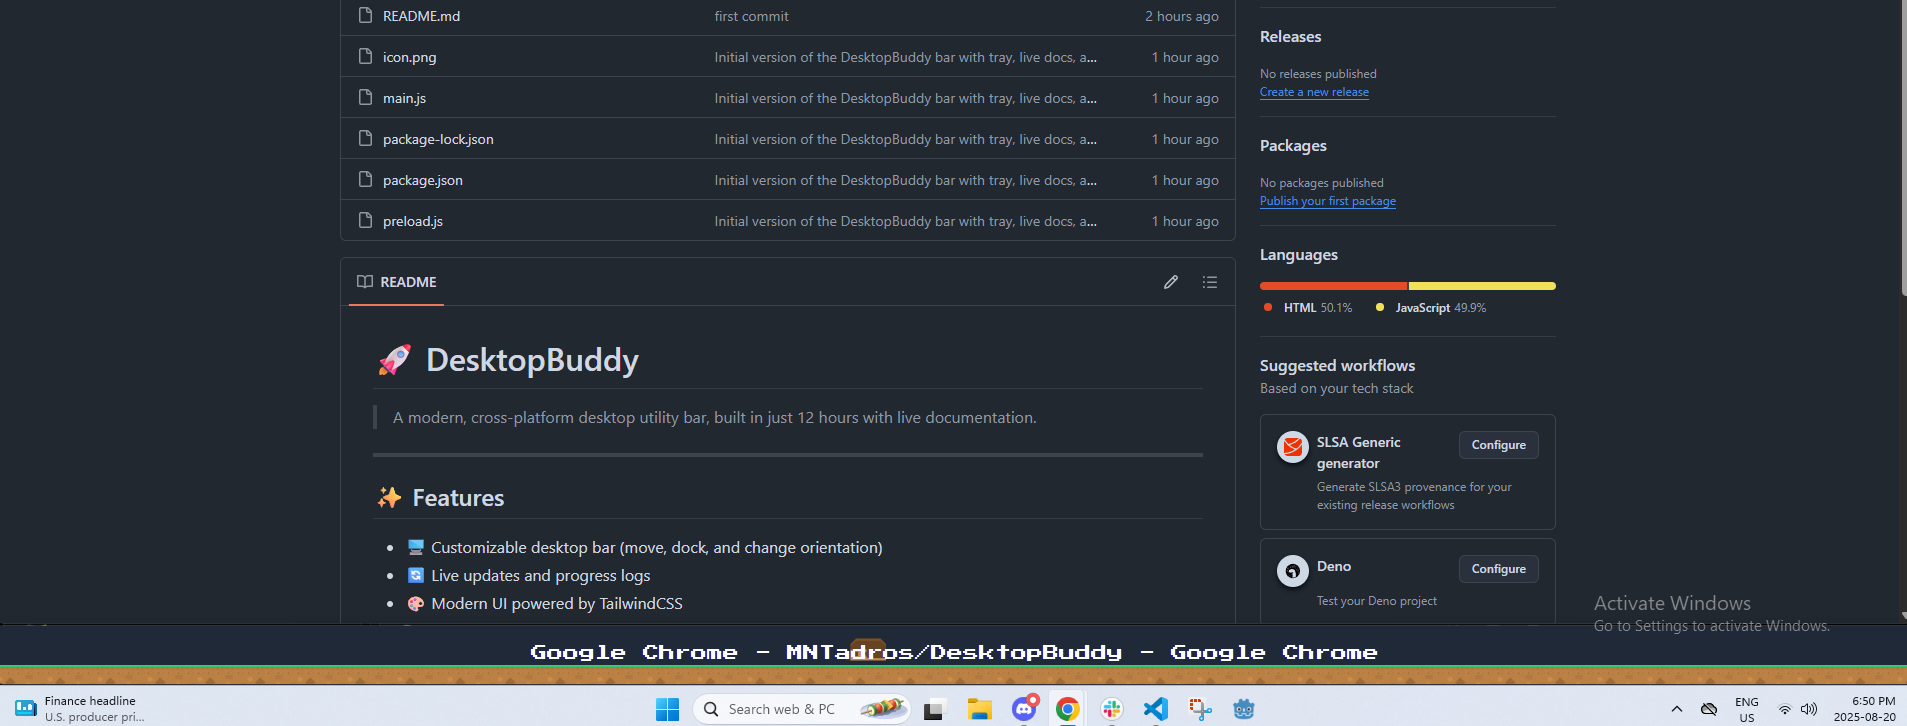Launch Visual Studio Code from taskbar
The height and width of the screenshot is (726, 1907).
(x=1155, y=709)
